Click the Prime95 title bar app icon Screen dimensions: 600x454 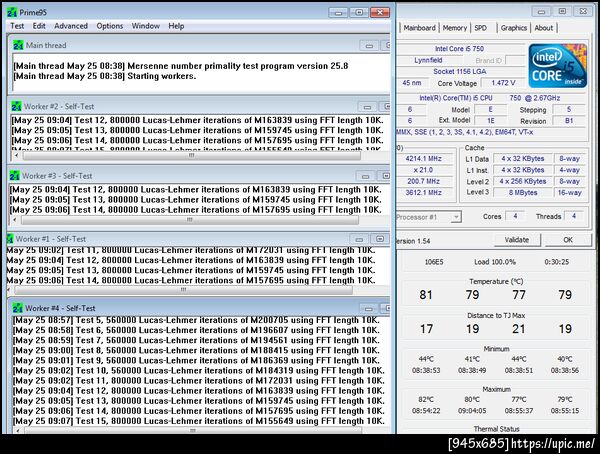coord(12,13)
